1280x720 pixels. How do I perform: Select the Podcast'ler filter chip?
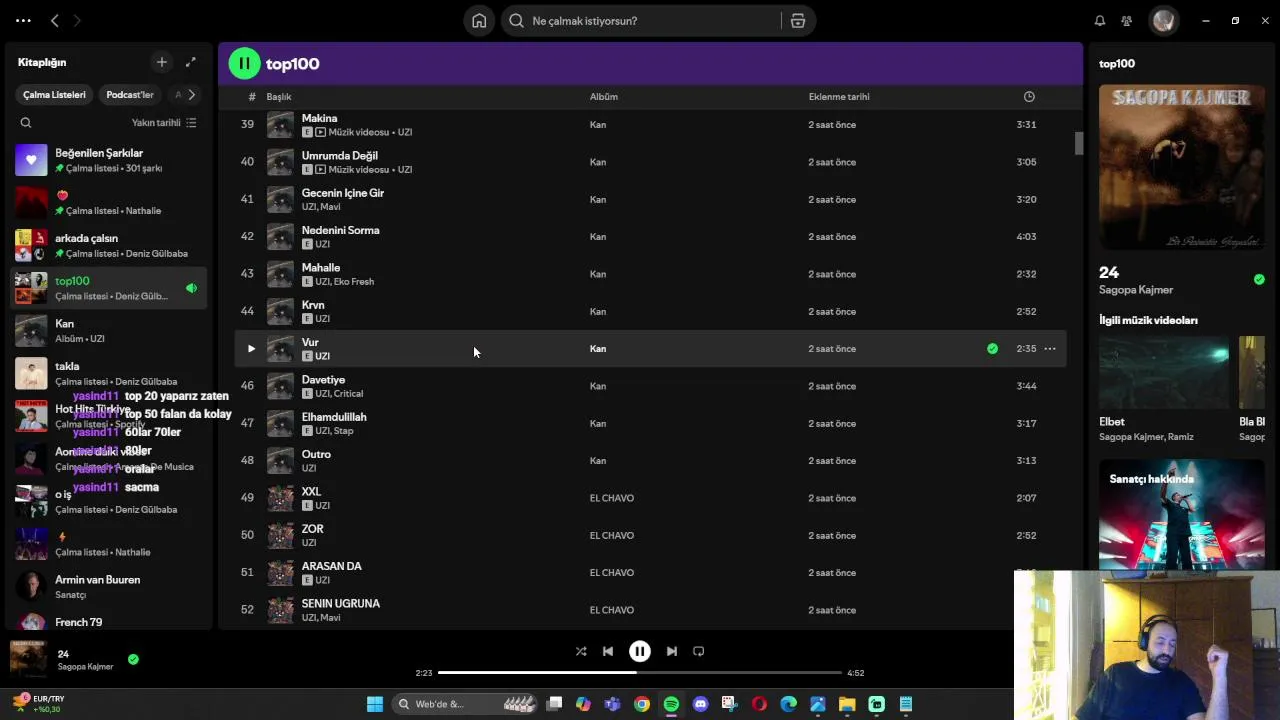coord(130,95)
